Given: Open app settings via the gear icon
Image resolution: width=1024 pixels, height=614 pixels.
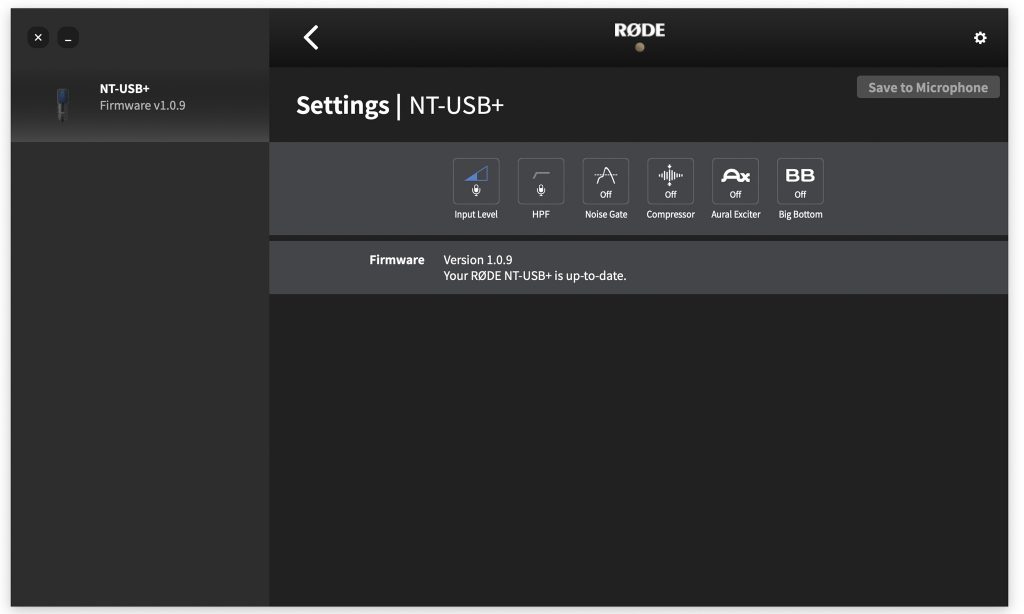Looking at the screenshot, I should coord(980,38).
